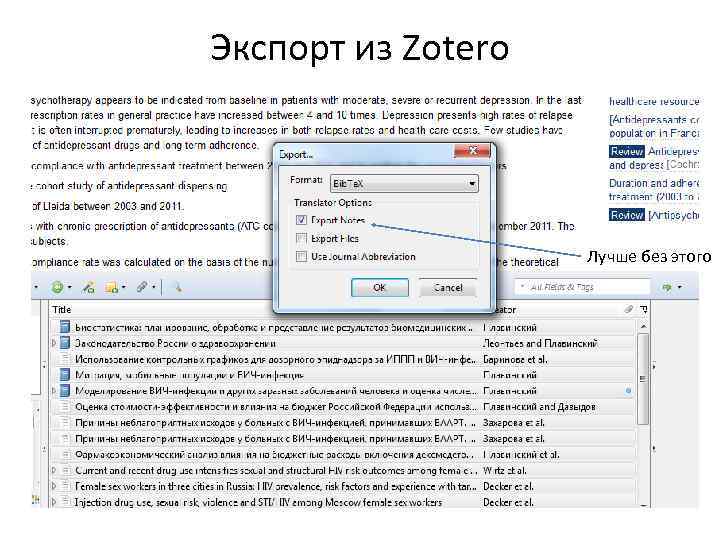This screenshot has height=540, width=720.
Task: Click the paperclip attachment column header icon
Action: (629, 309)
